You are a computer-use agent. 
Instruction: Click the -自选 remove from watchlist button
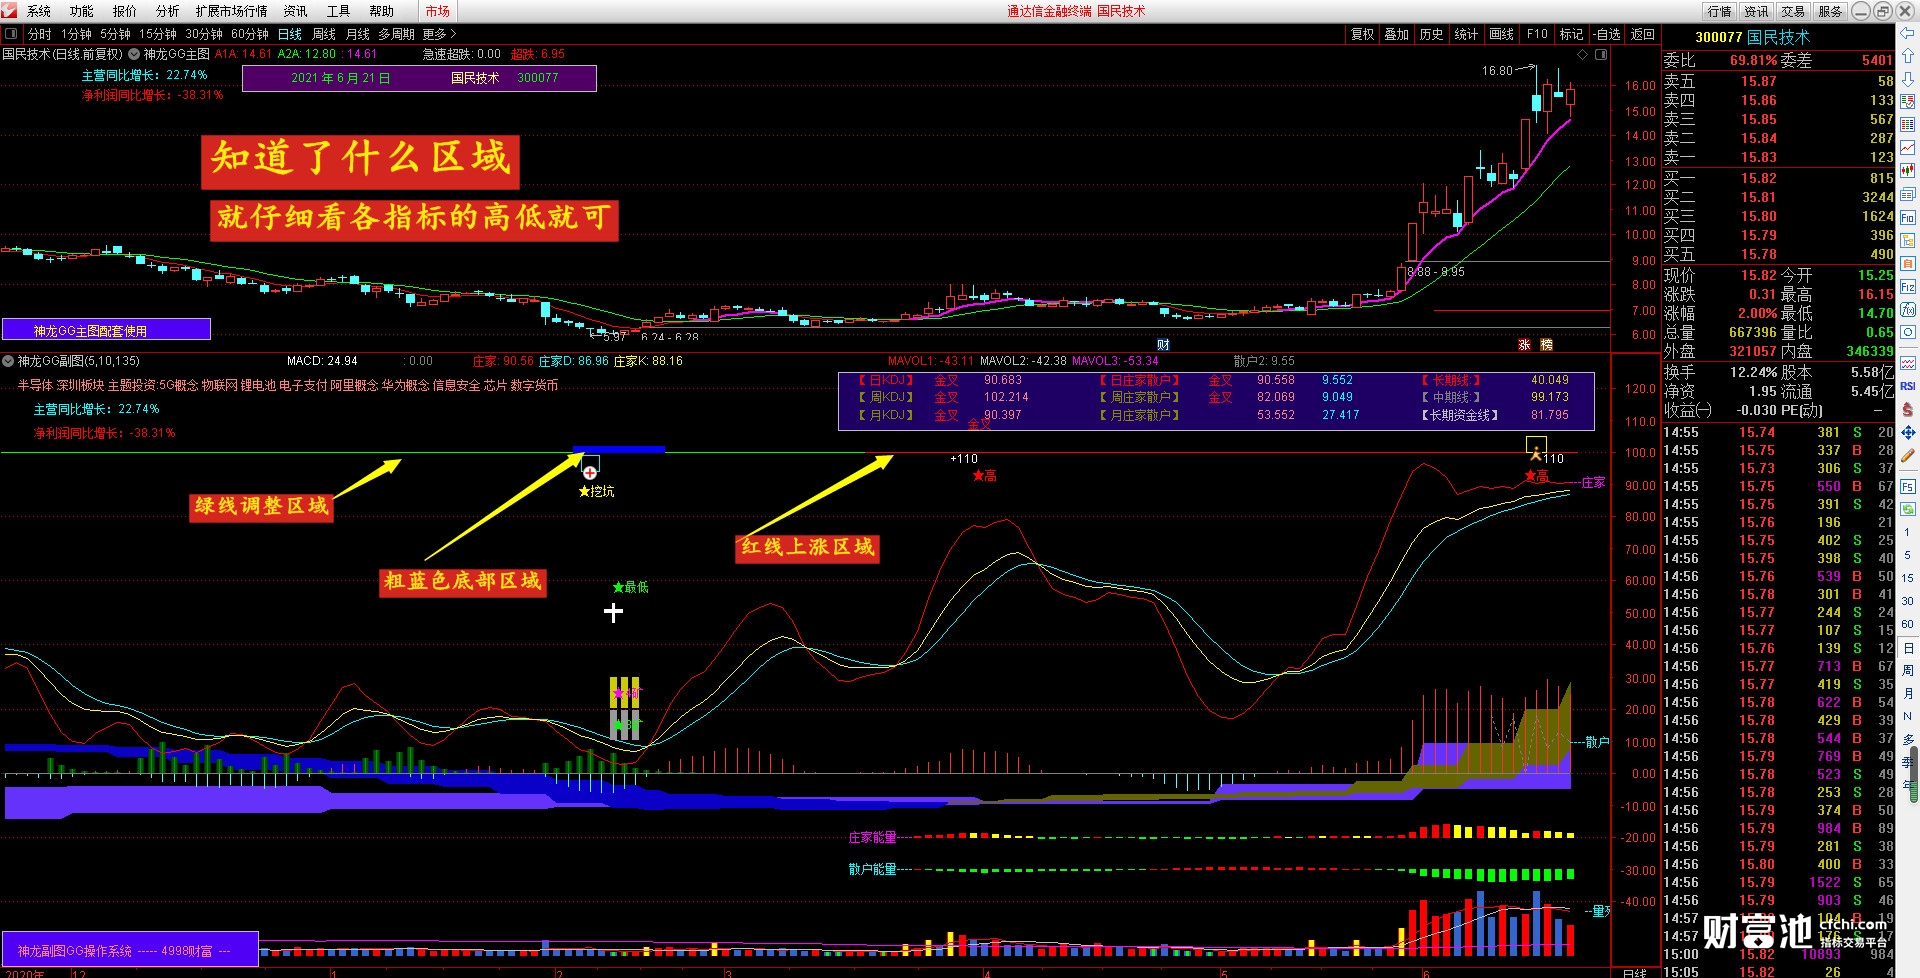1607,34
